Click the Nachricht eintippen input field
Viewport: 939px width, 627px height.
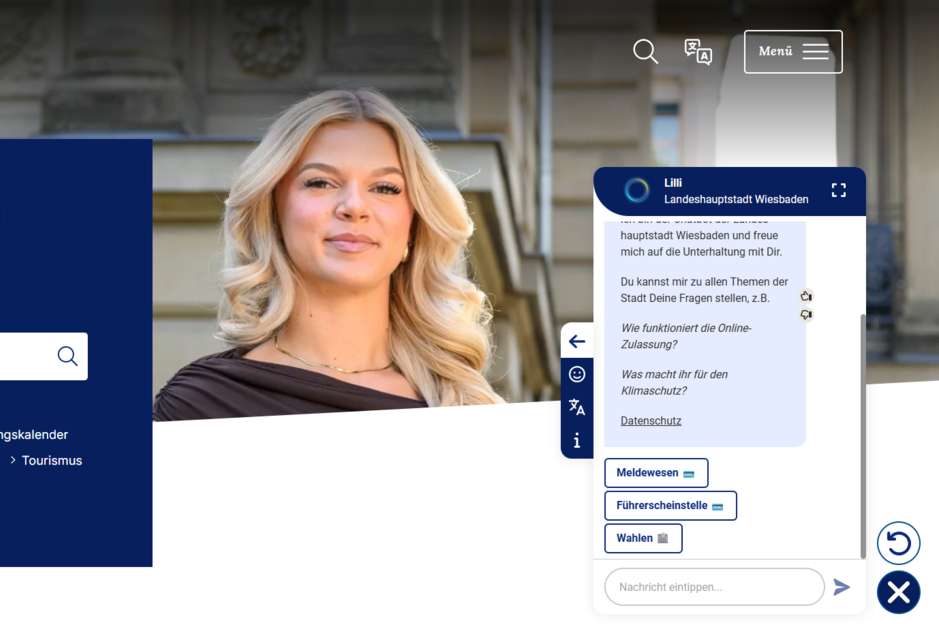(714, 587)
